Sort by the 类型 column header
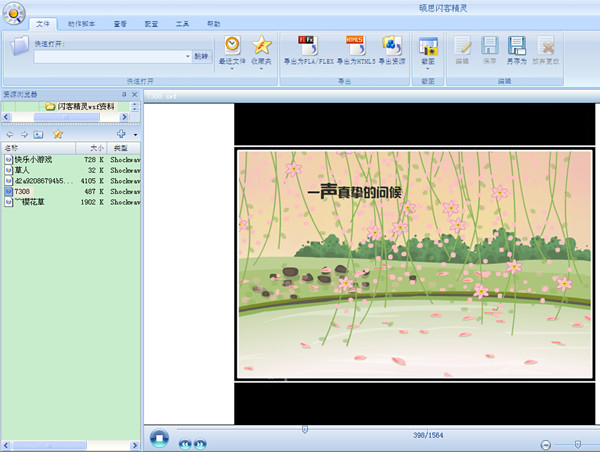The height and width of the screenshot is (452, 600). (124, 148)
